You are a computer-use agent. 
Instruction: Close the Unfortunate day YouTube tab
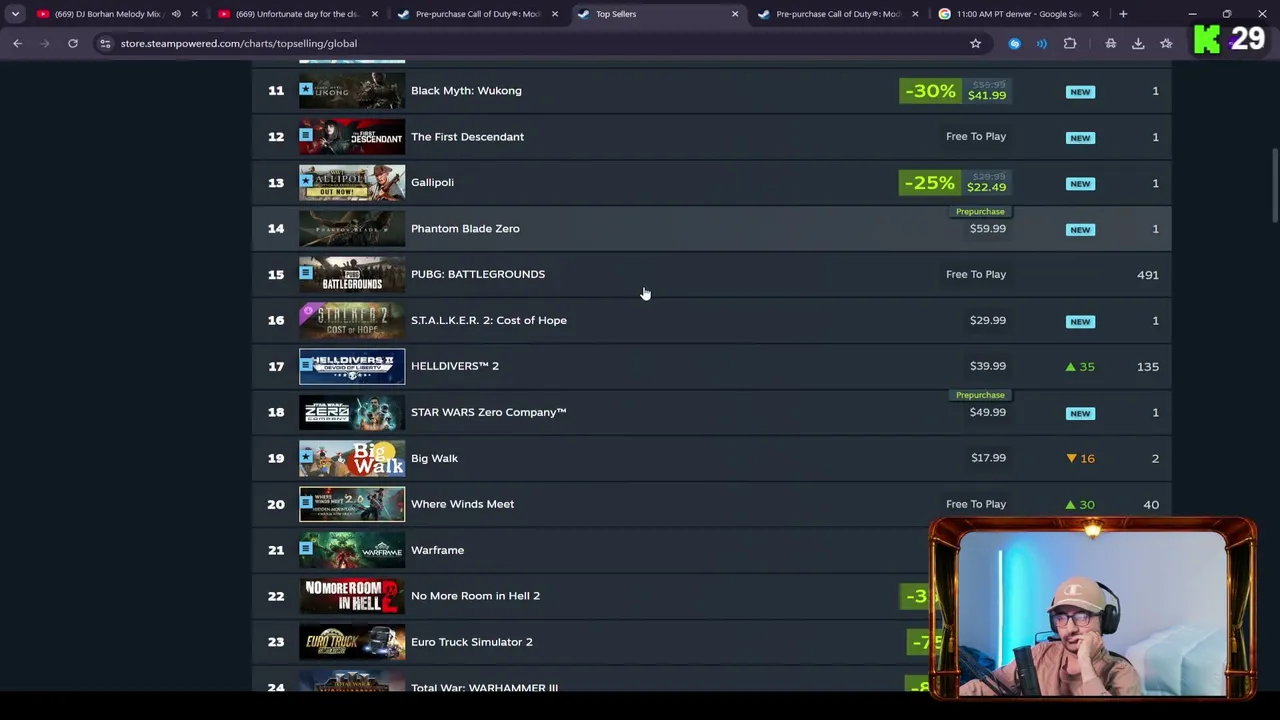point(375,14)
